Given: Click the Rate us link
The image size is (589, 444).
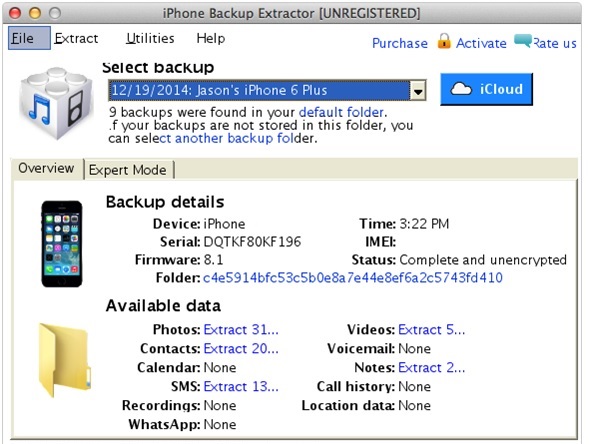Looking at the screenshot, I should pyautogui.click(x=555, y=44).
